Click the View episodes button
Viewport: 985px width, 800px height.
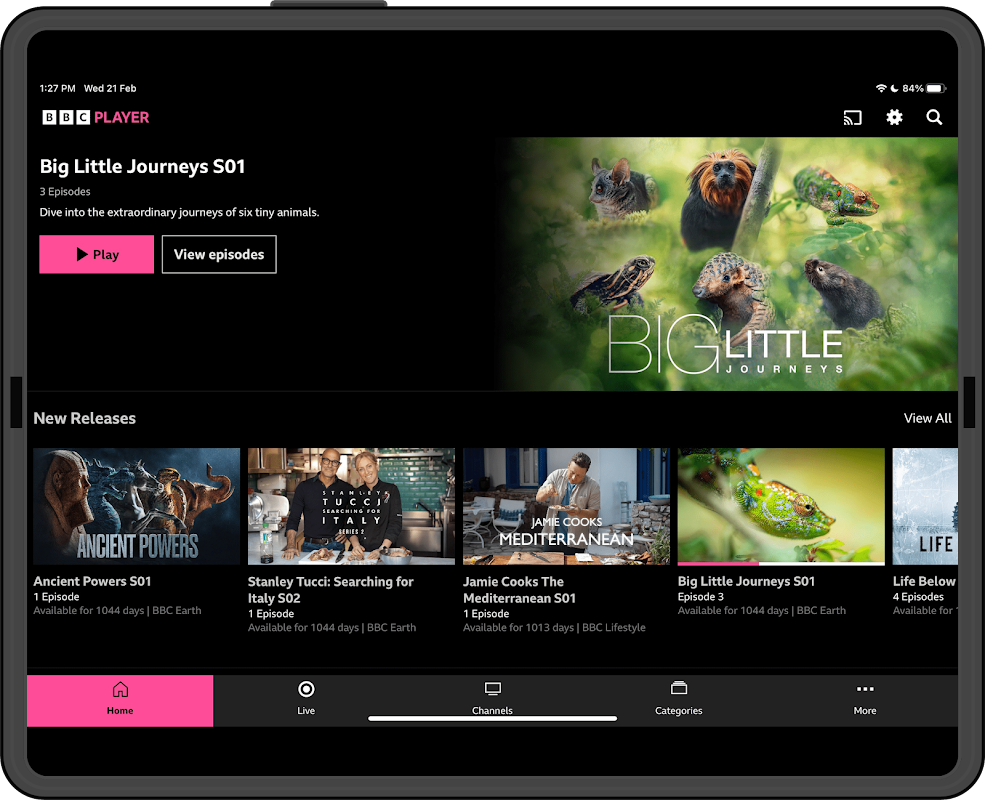pos(219,254)
